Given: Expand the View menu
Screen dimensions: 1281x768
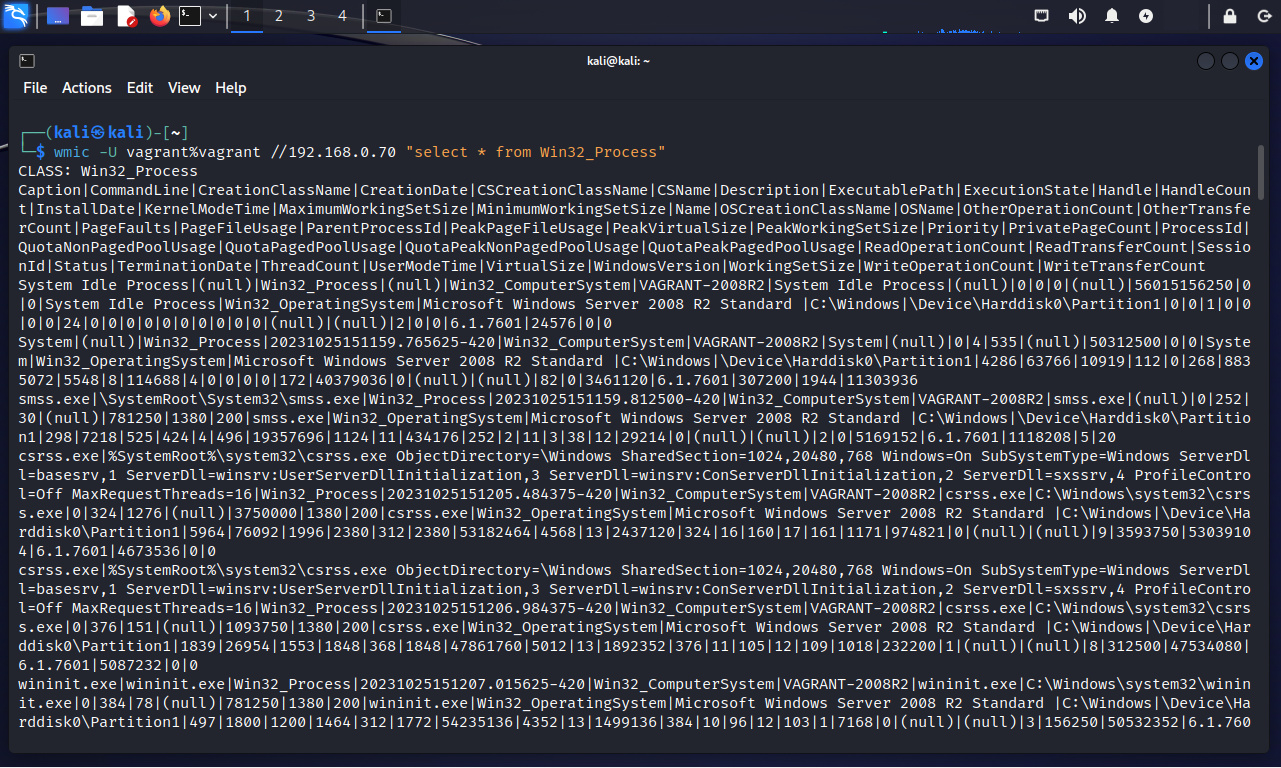Looking at the screenshot, I should point(184,88).
